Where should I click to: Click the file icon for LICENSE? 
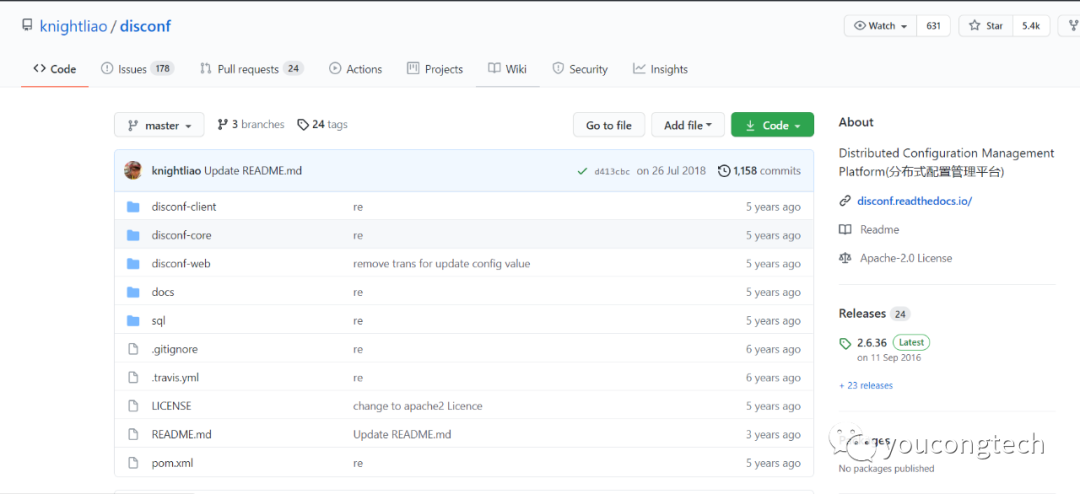[134, 406]
